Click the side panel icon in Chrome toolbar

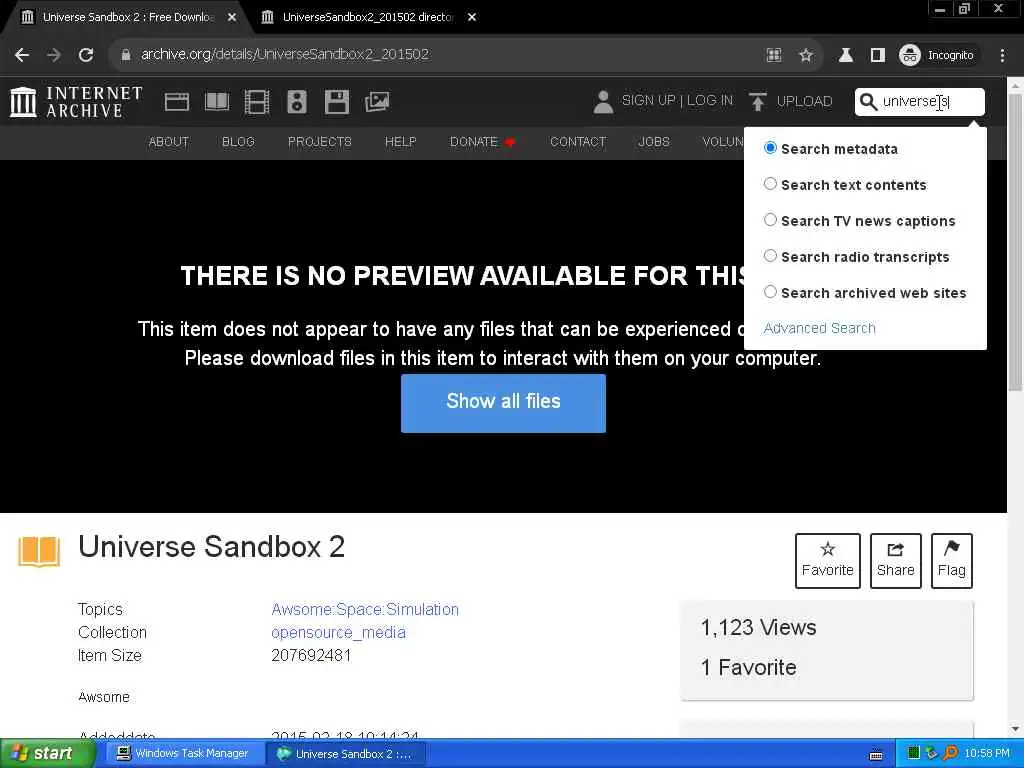pyautogui.click(x=878, y=55)
